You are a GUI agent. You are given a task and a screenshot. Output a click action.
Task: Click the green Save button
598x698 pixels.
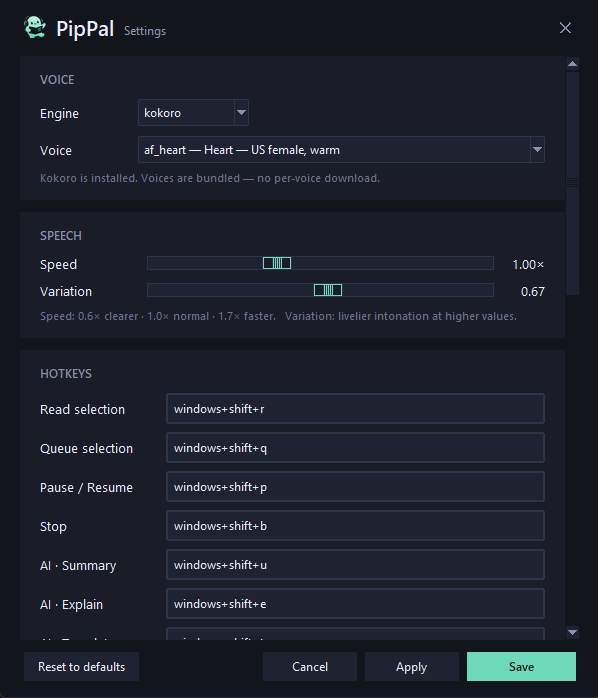pyautogui.click(x=521, y=666)
